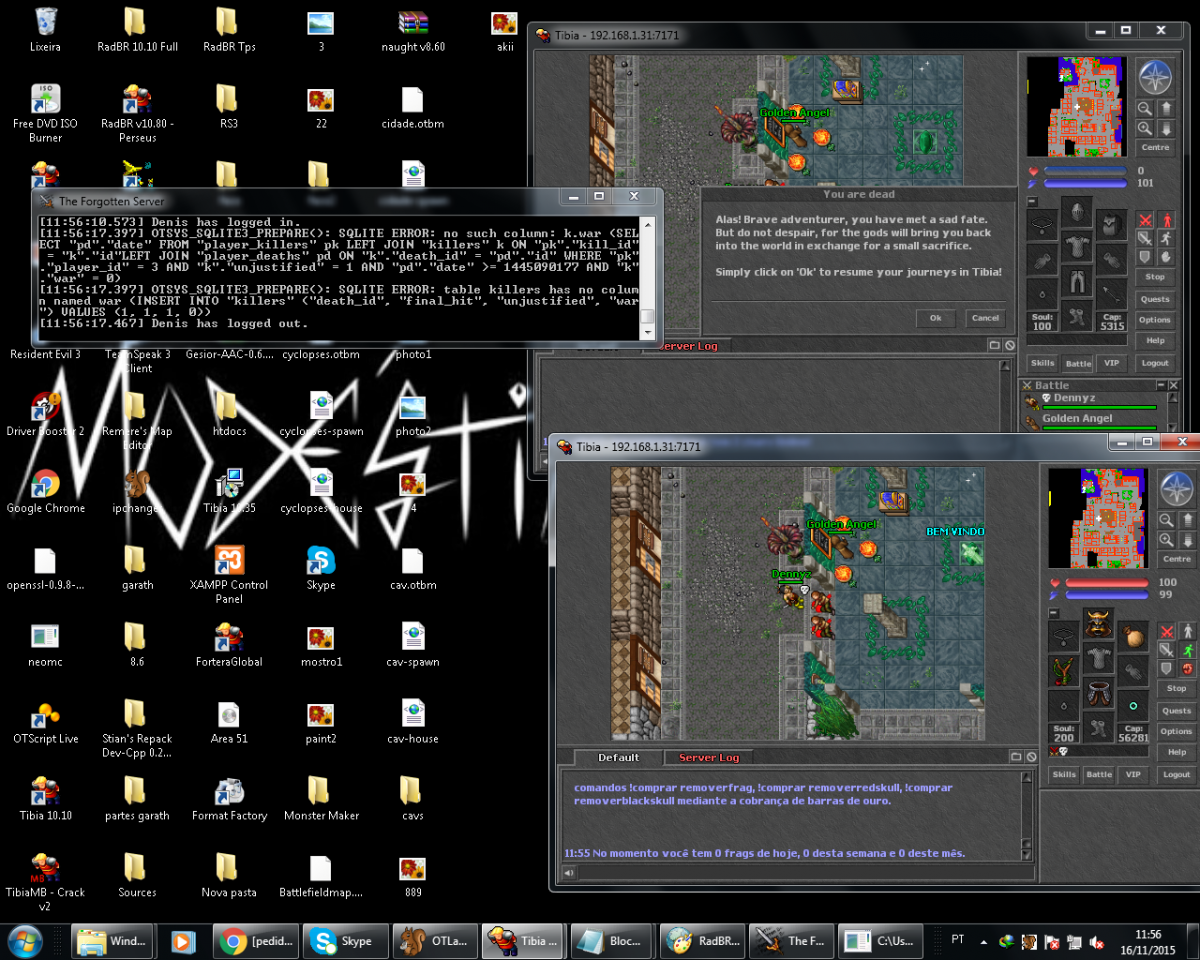Toggle secure PvP mode in front Tibia

[1188, 668]
